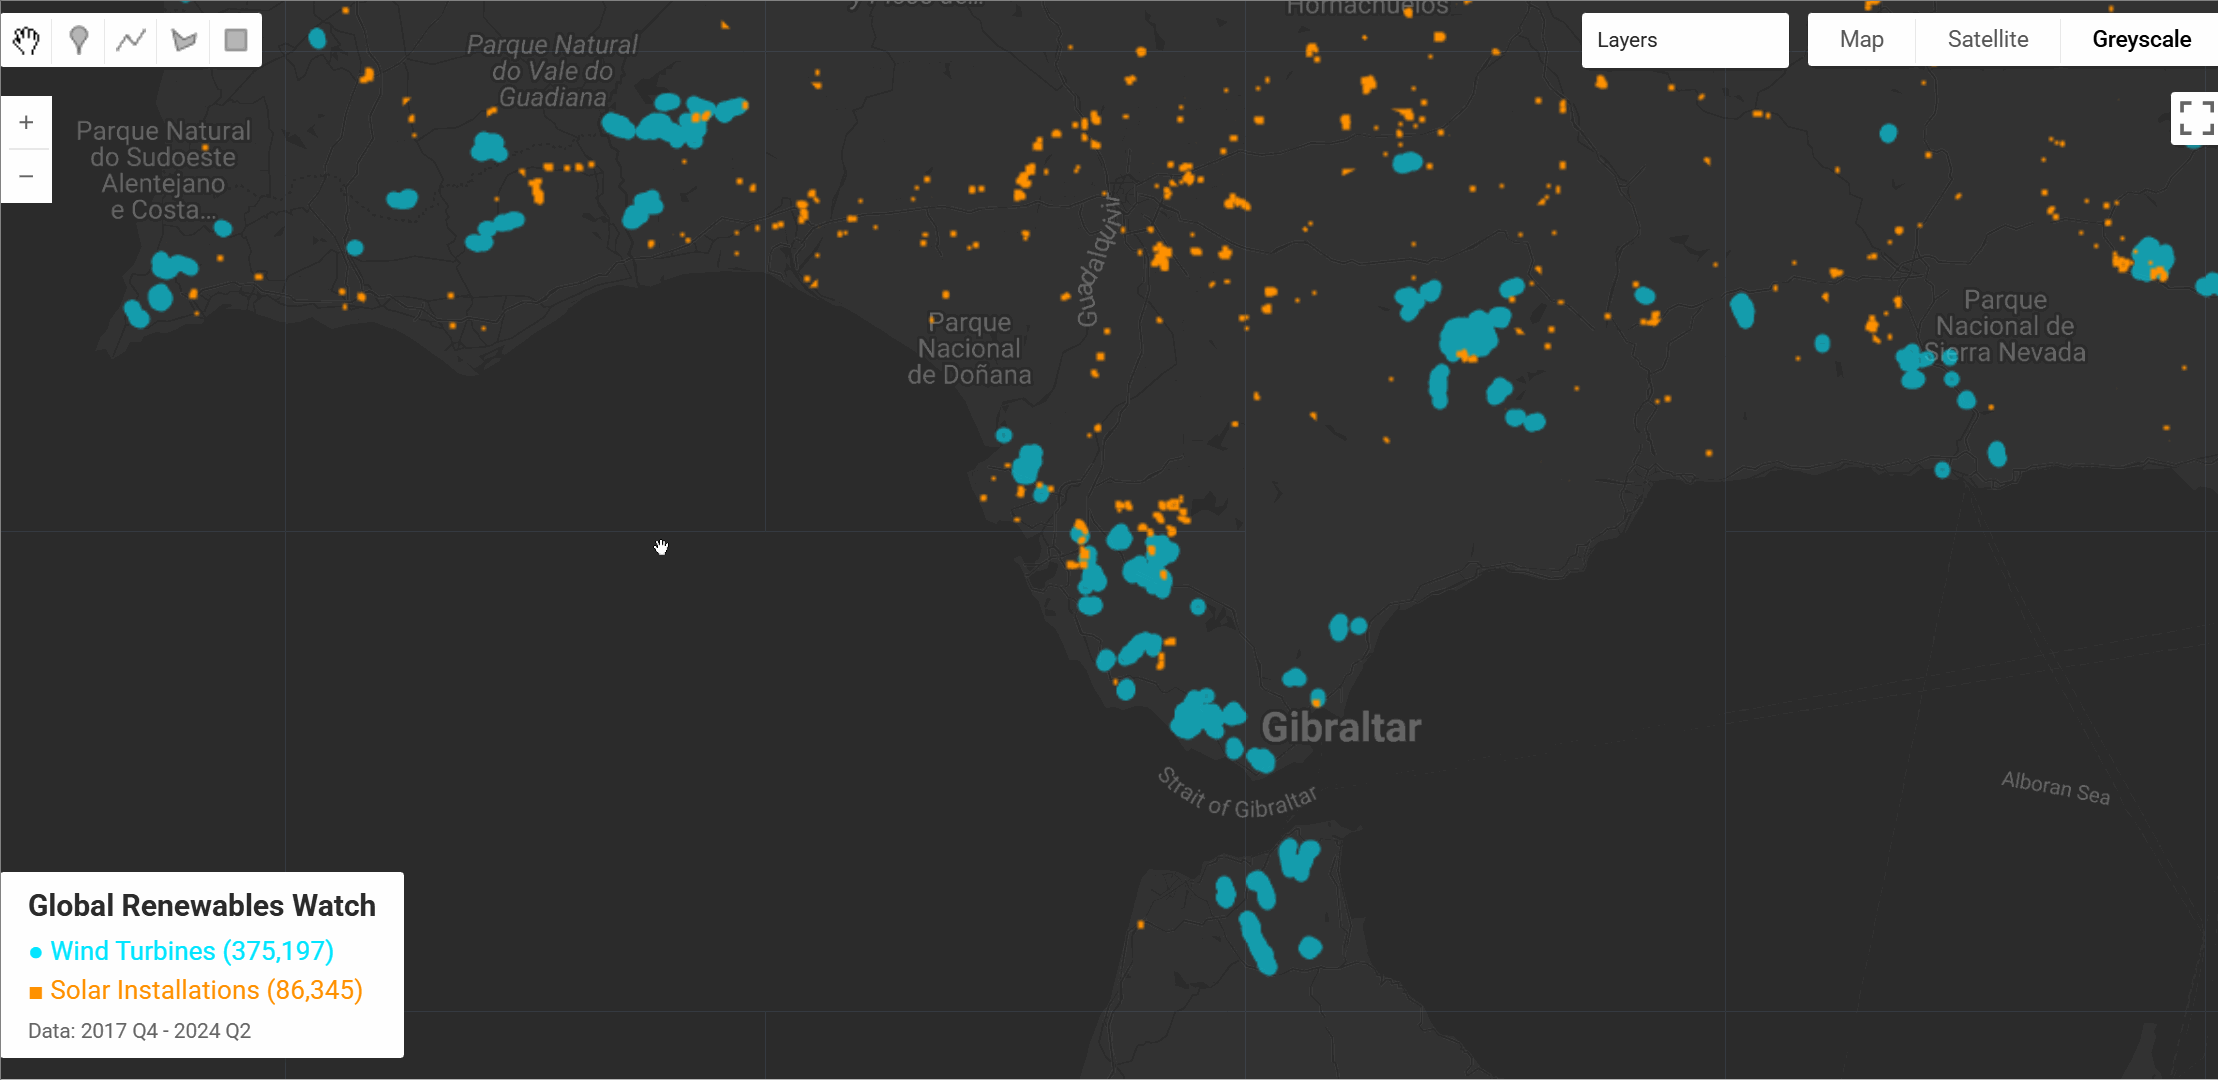This screenshot has width=2218, height=1080.
Task: Zoom out with the minus button
Action: 27,176
